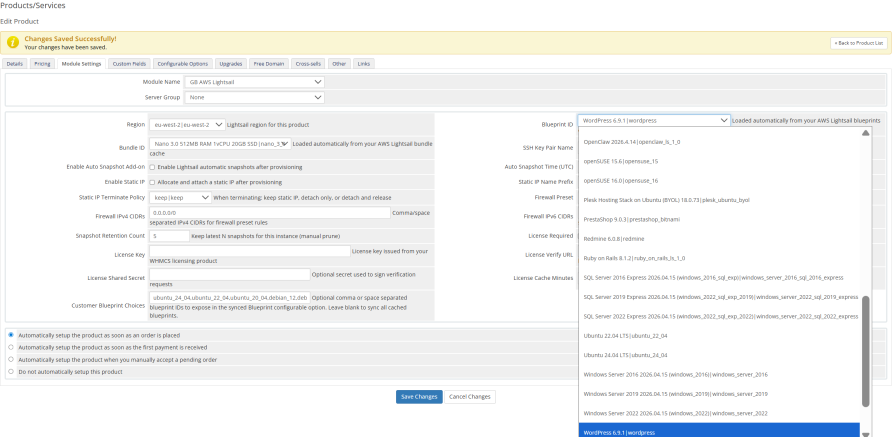The width and height of the screenshot is (892, 437).
Task: Select Ruby on Rails 8.1.2 option
Action: tap(720, 258)
